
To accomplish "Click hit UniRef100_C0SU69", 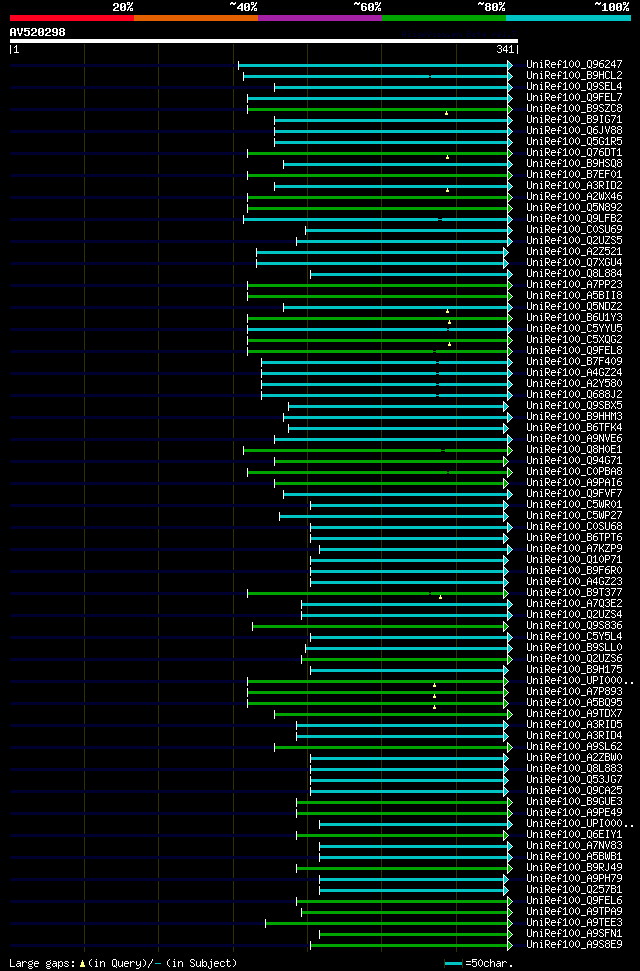I will coord(574,230).
